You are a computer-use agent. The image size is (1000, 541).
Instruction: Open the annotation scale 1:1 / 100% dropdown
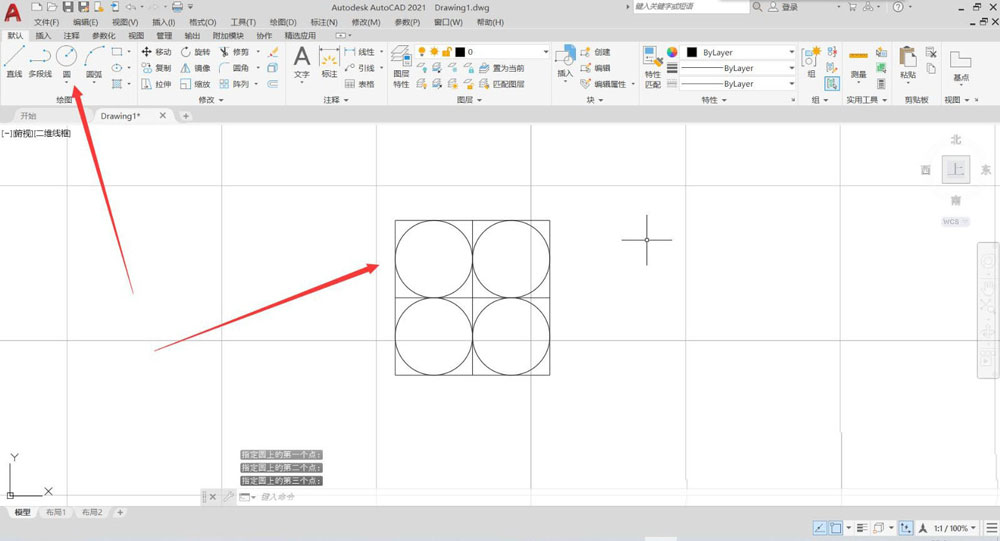point(955,528)
